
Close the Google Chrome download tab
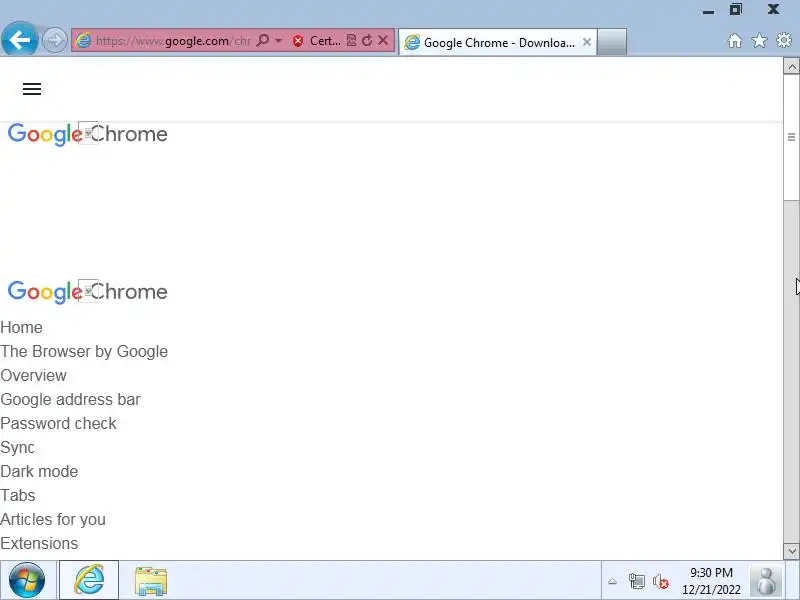(587, 42)
